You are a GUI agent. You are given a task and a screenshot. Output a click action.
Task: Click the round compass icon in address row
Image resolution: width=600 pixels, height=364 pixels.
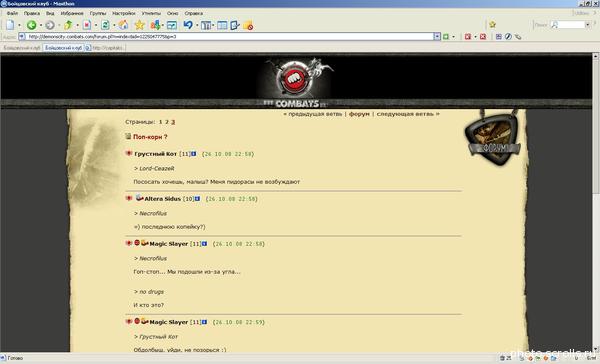tap(508, 36)
